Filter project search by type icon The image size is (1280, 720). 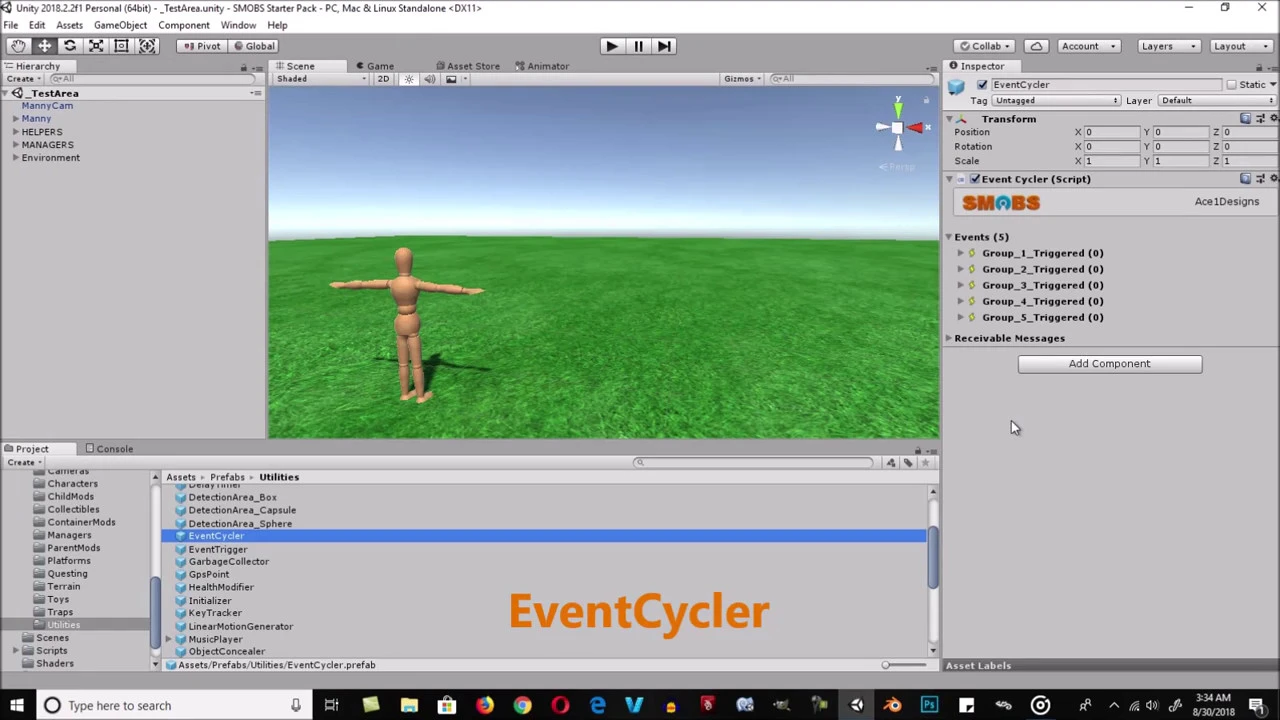pos(891,463)
